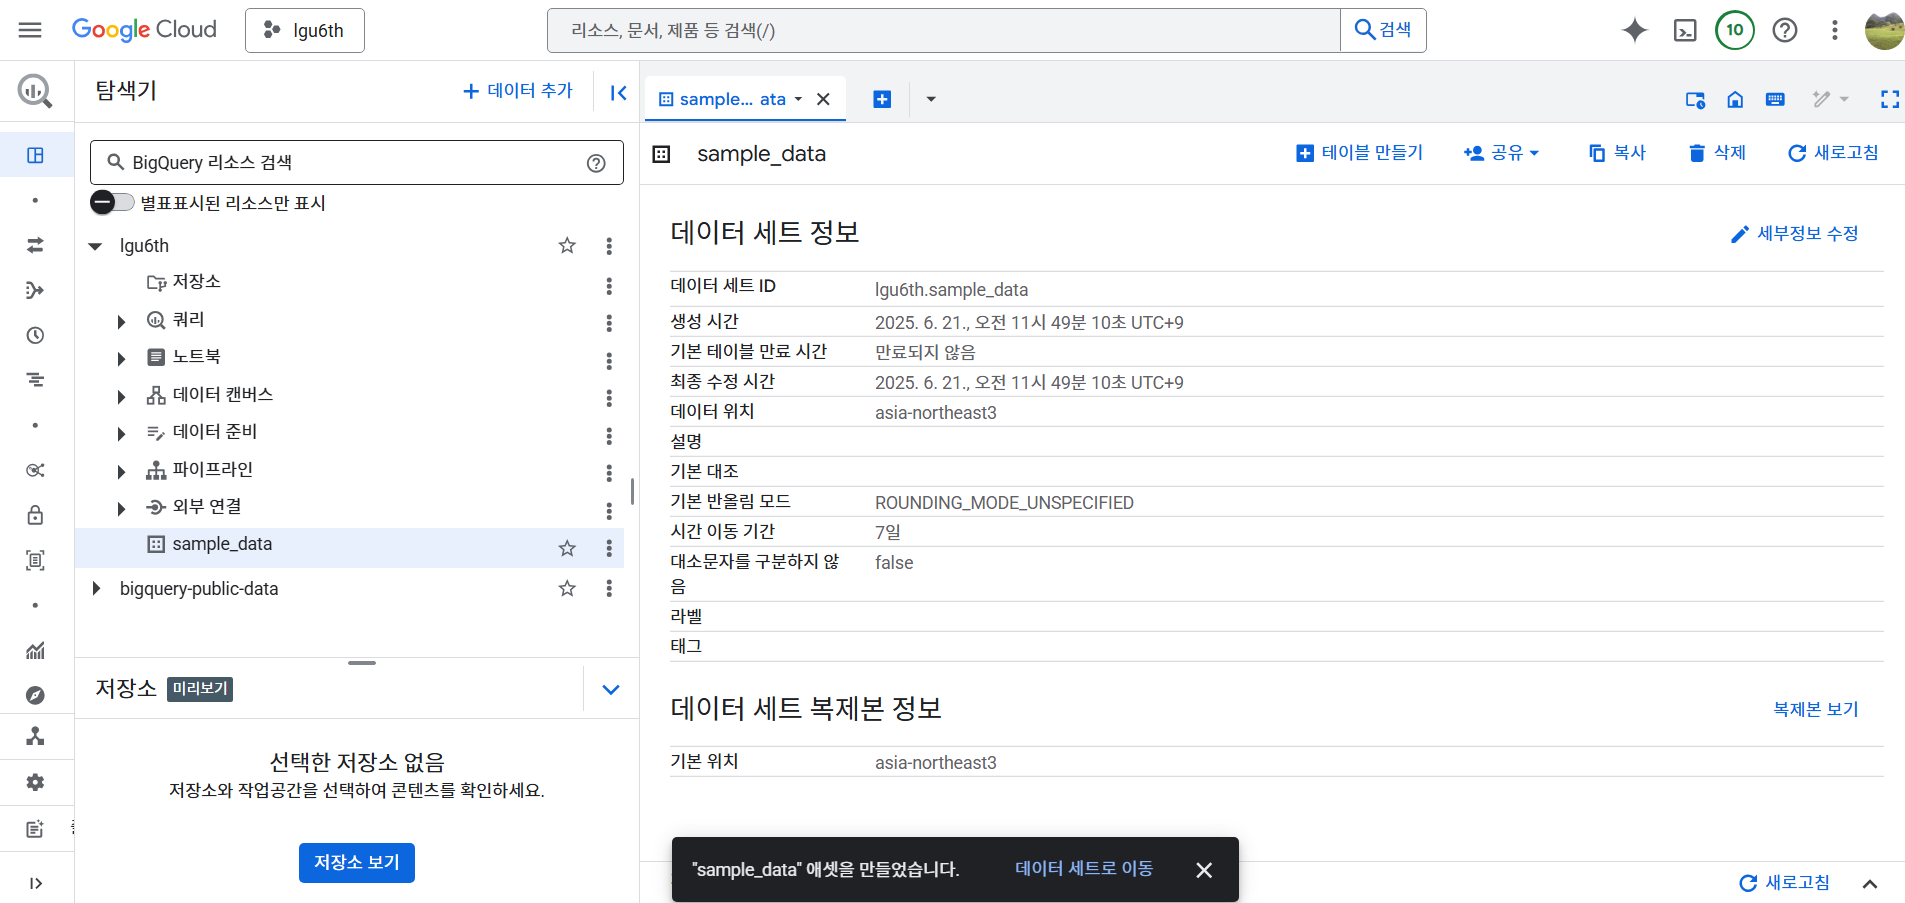The image size is (1905, 903).
Task: Click bottom 새로고침 refresh button
Action: 1785,883
